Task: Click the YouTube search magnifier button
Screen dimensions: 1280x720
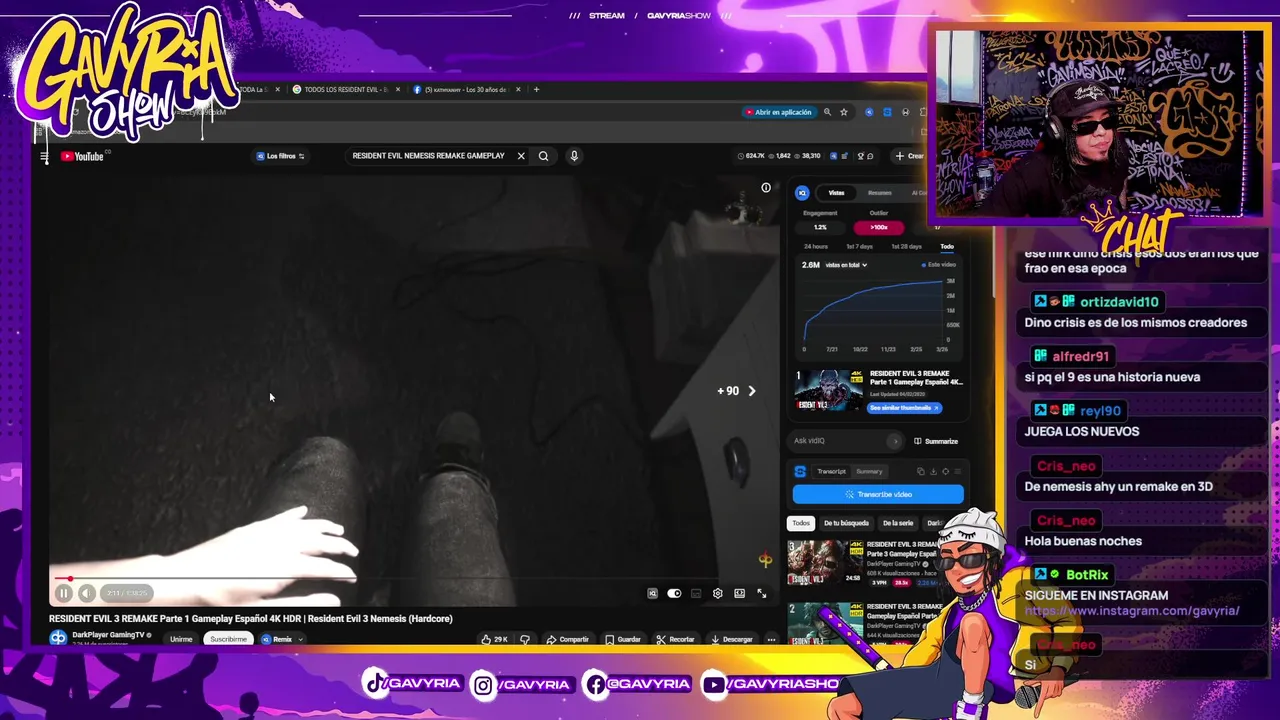Action: point(543,156)
